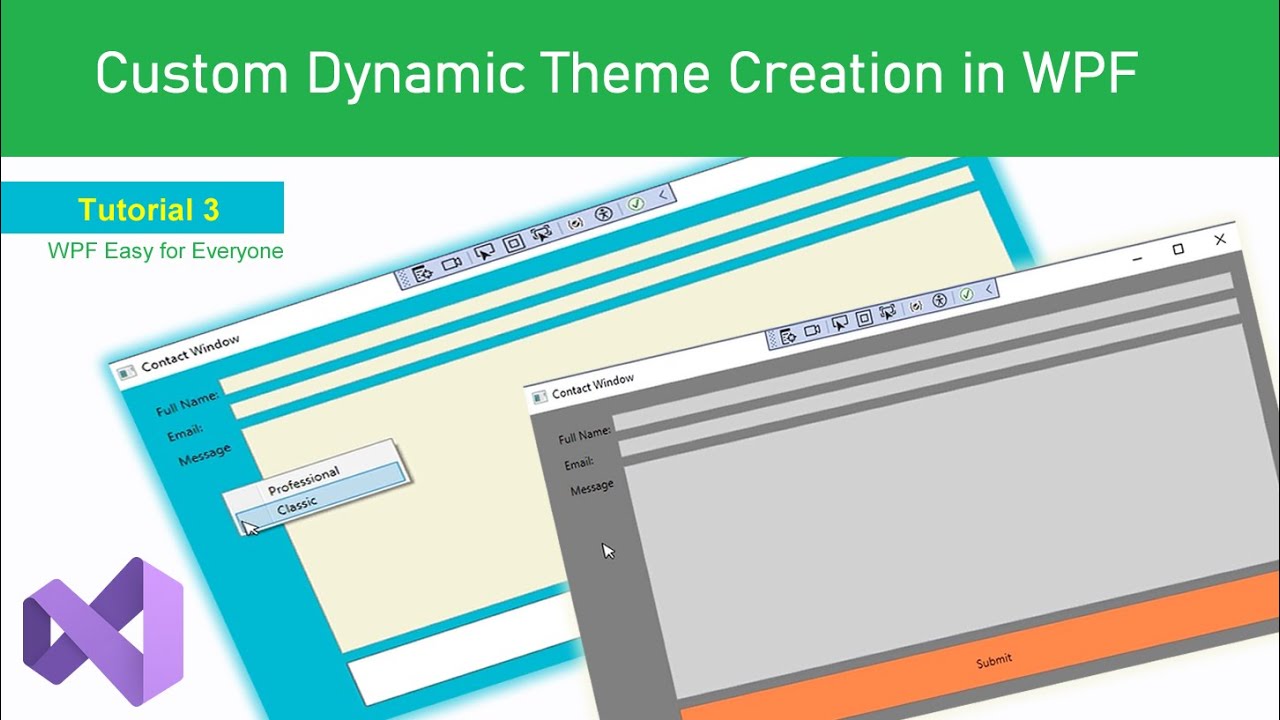
Task: Click 'Email:' label in gray window
Action: coord(579,464)
